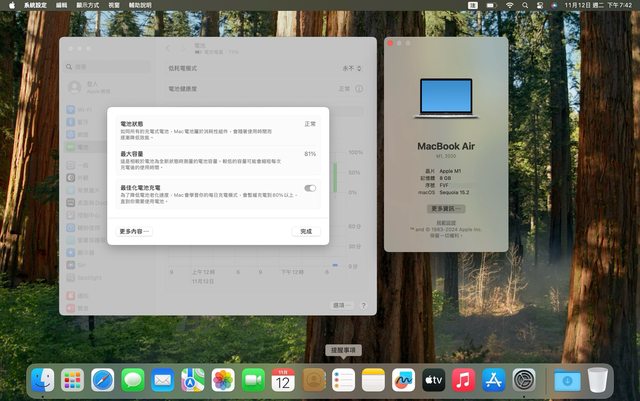The image size is (640, 401).
Task: Open the 選項 button in battery pane
Action: (x=341, y=305)
